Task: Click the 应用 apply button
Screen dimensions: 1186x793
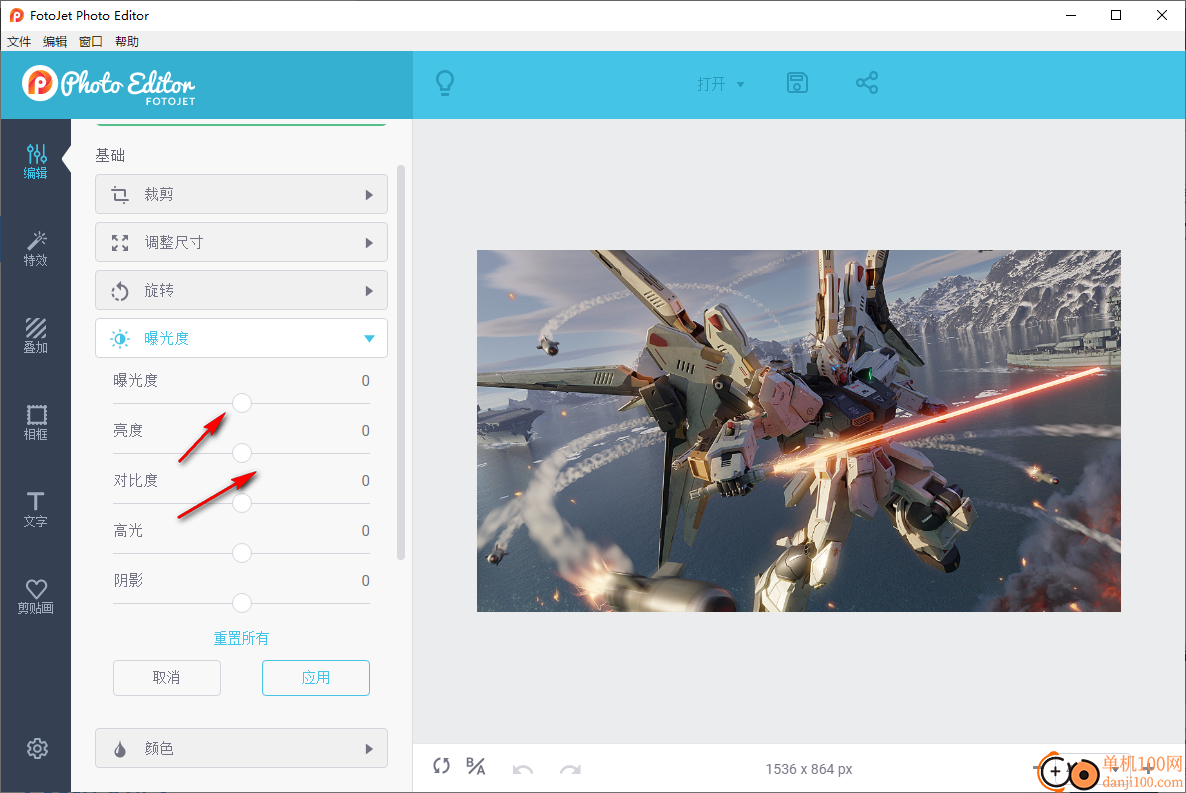Action: [x=316, y=677]
